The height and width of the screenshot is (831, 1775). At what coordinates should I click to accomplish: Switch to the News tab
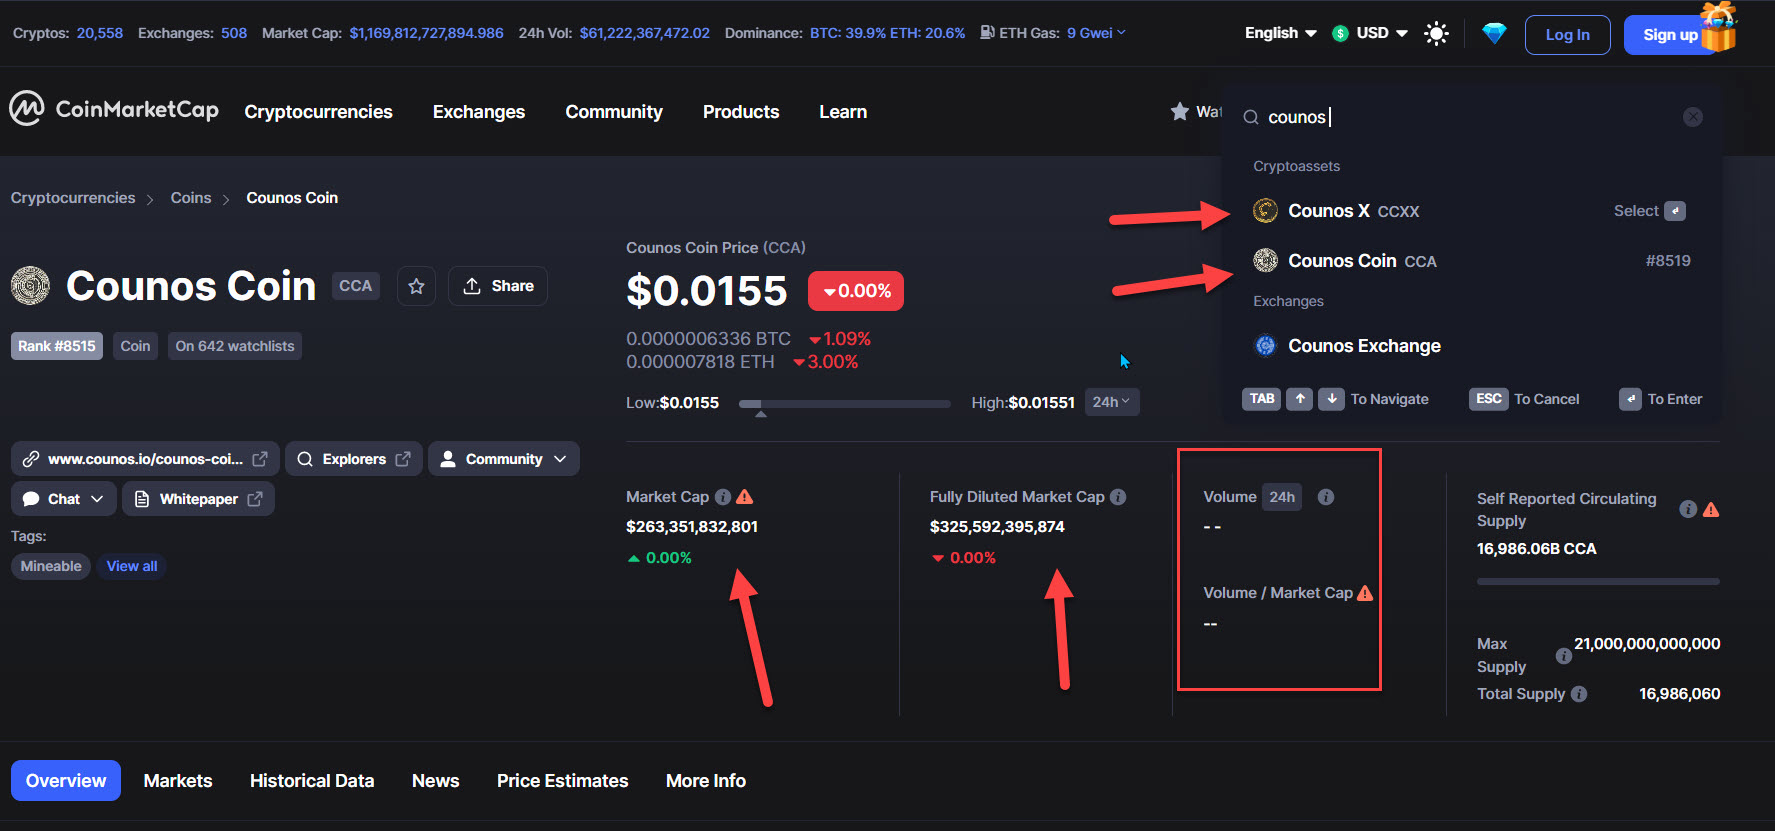(436, 781)
